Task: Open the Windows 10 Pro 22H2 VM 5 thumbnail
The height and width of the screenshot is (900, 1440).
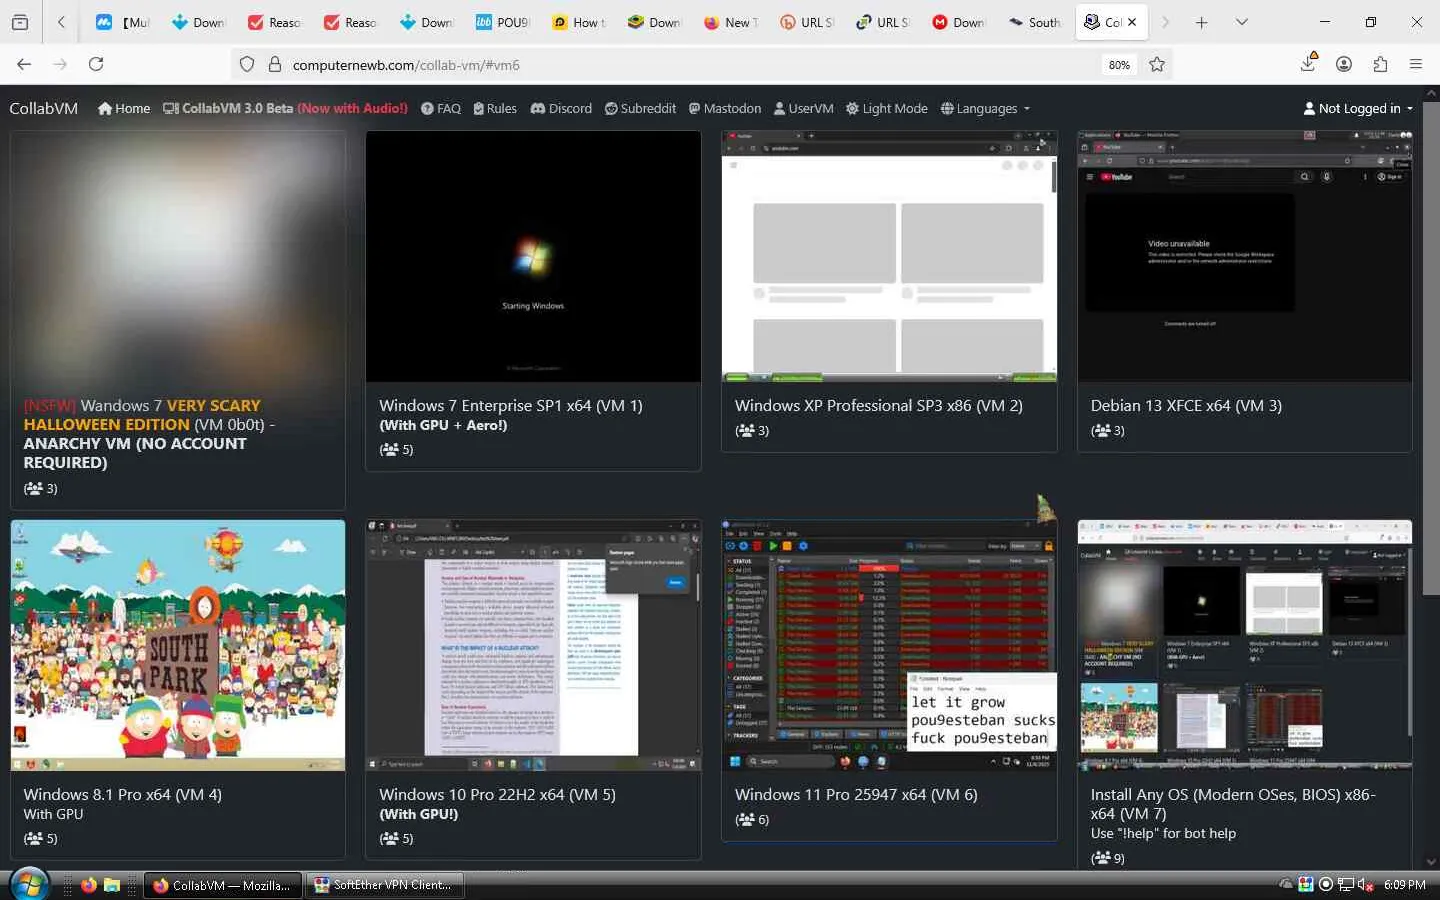Action: [x=533, y=645]
